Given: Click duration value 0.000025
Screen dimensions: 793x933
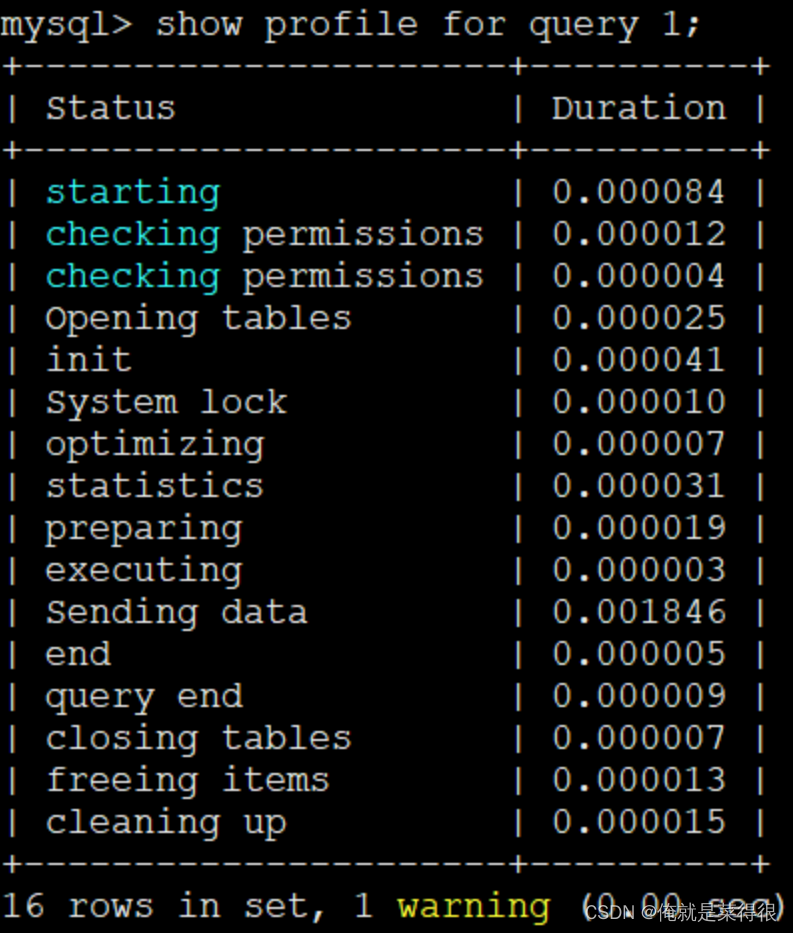Looking at the screenshot, I should (639, 317).
